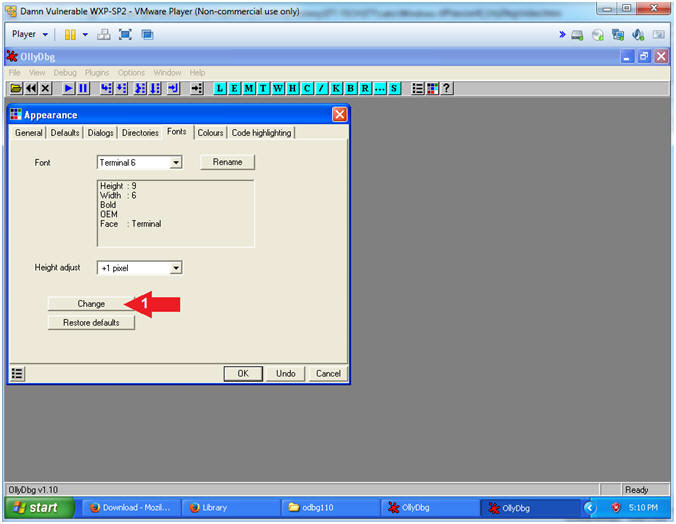
Task: Open Threads window with T button
Action: tap(263, 88)
